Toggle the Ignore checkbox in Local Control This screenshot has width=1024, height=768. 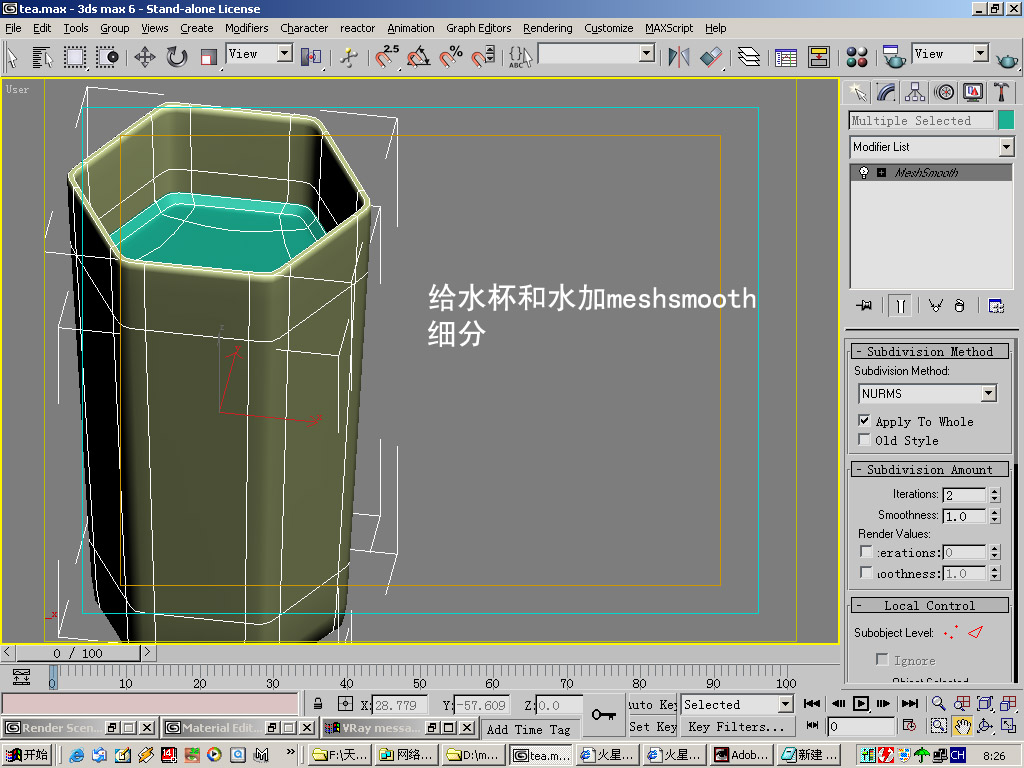[x=882, y=660]
